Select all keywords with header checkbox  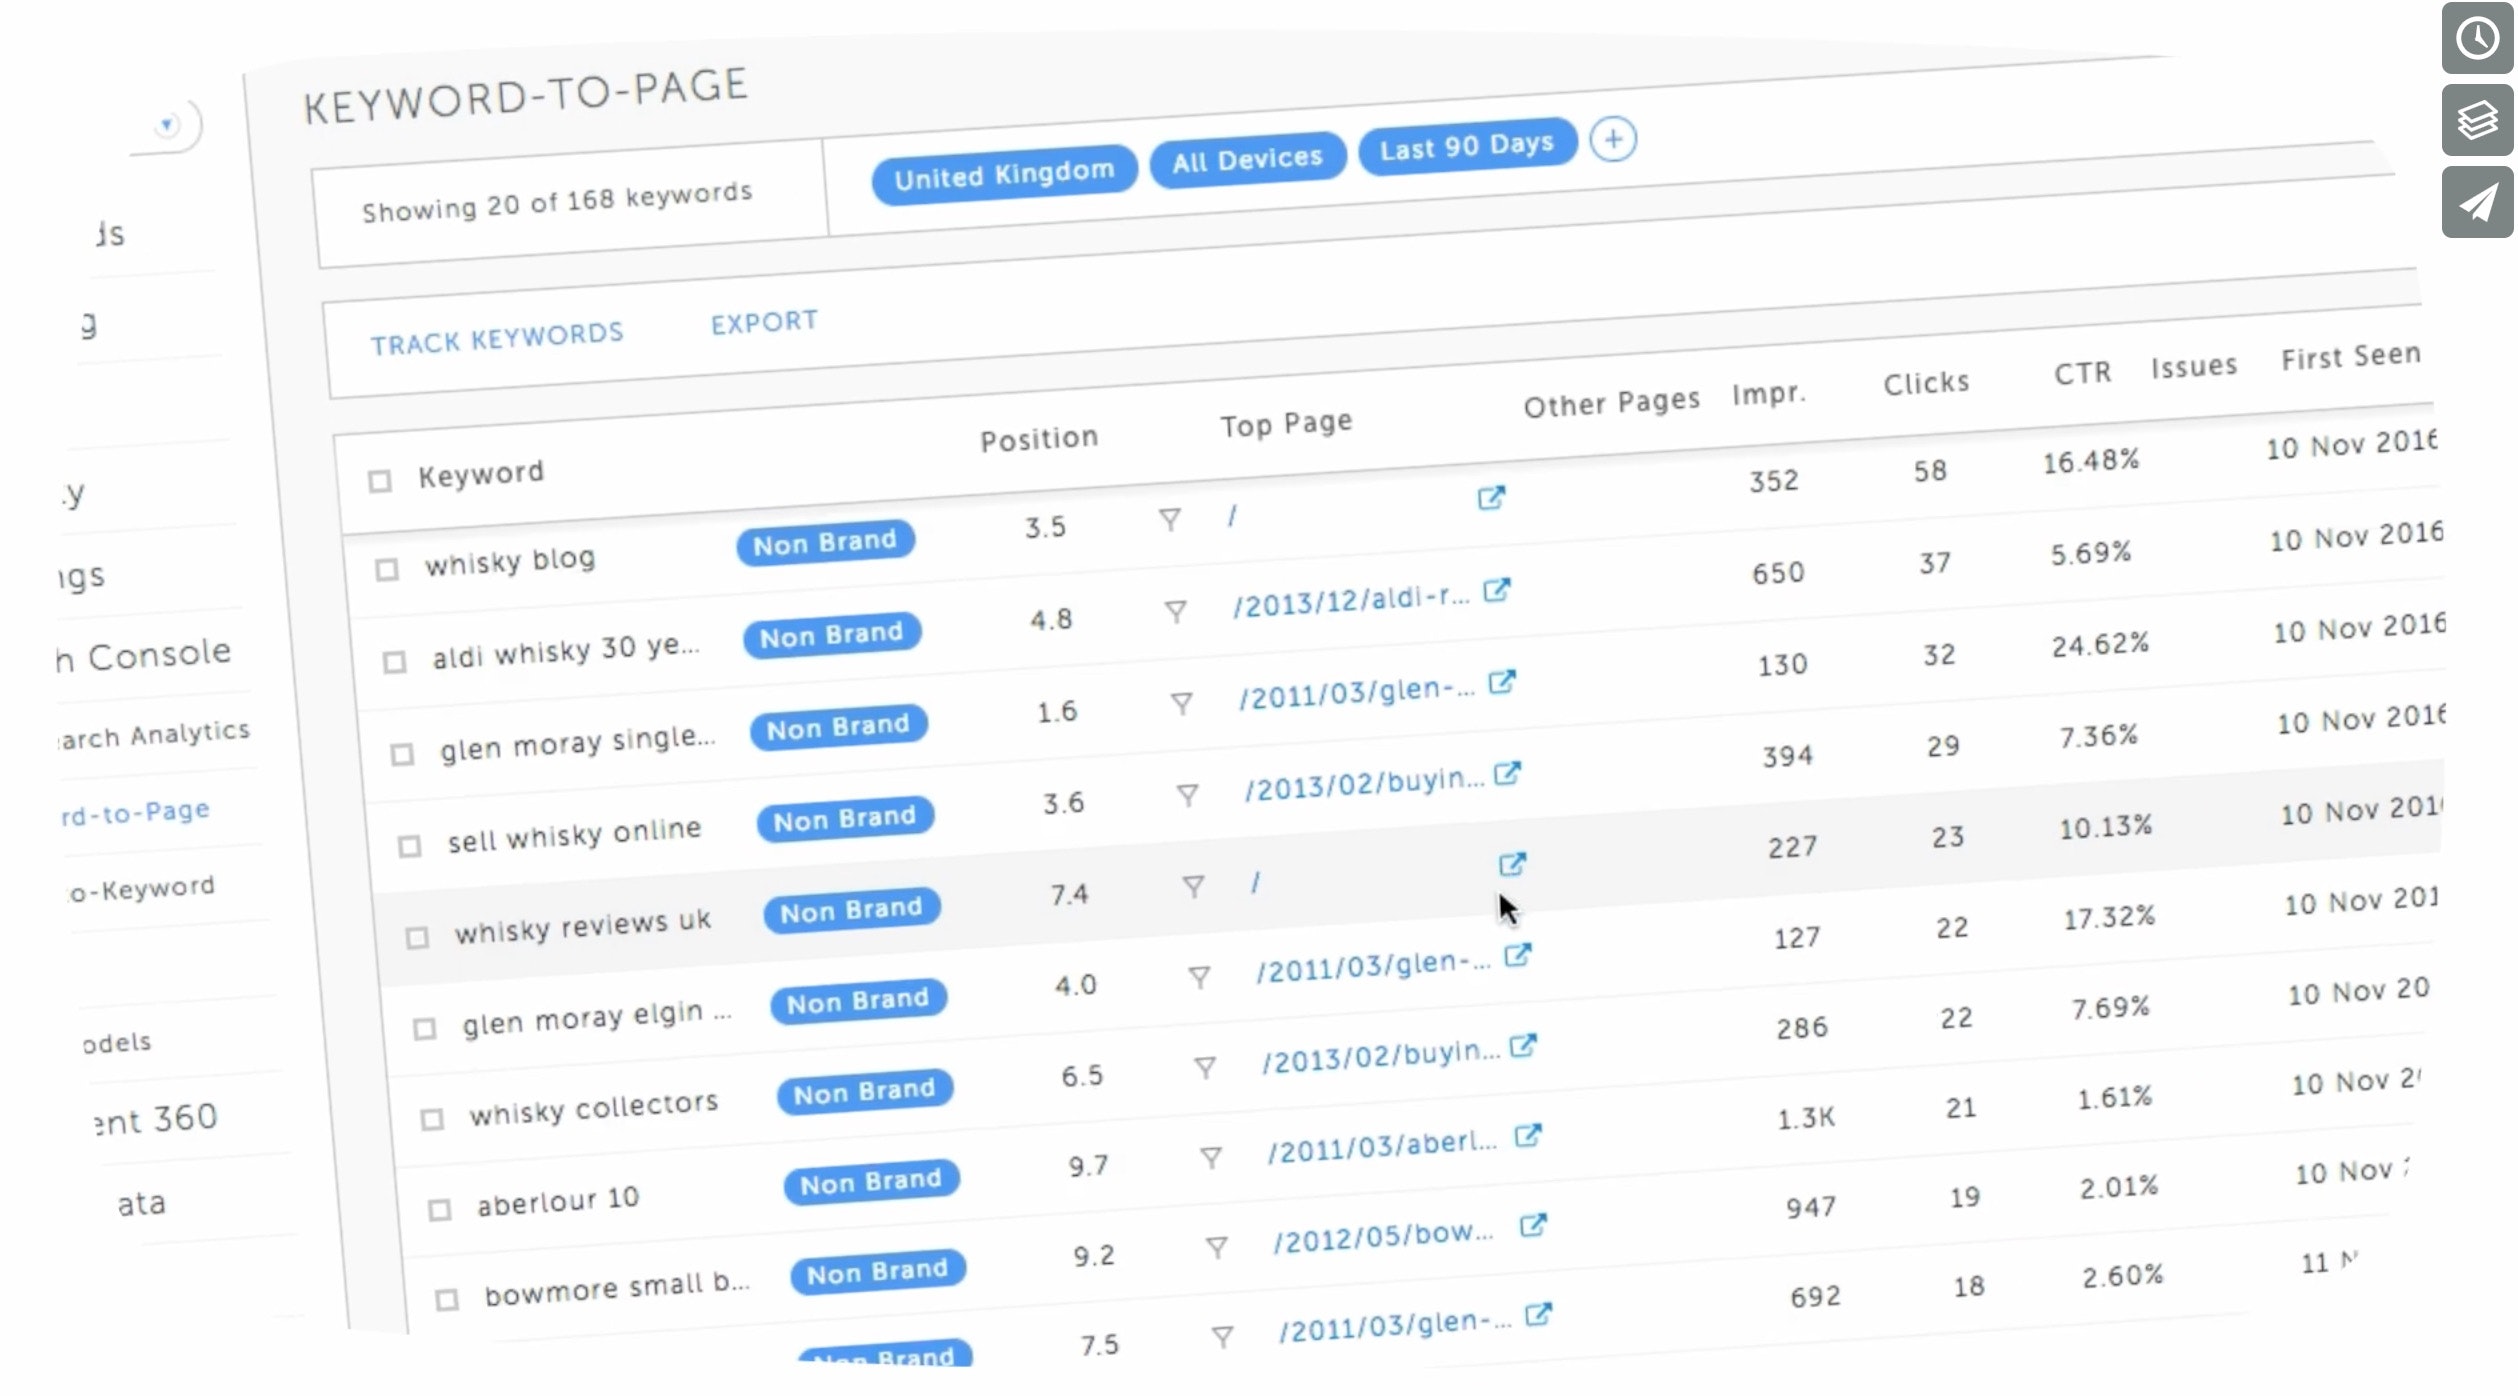(379, 481)
